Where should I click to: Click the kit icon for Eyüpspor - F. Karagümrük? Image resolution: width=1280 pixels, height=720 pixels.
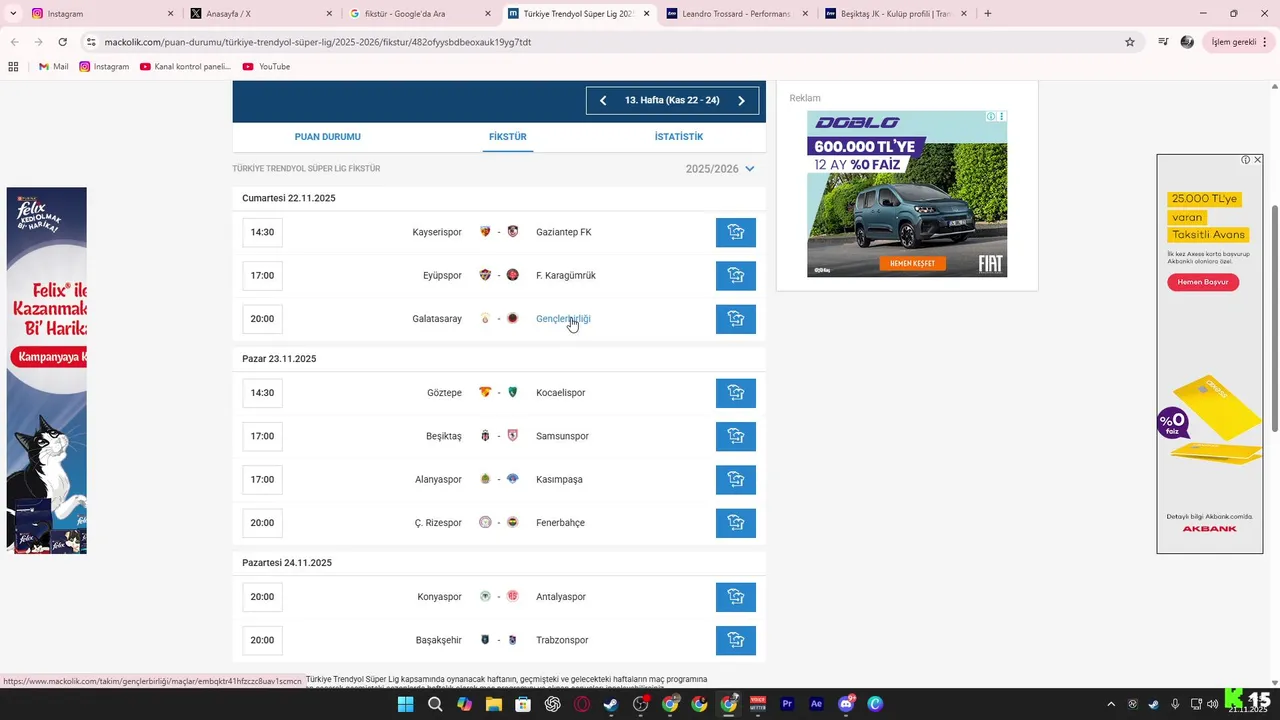(x=736, y=276)
